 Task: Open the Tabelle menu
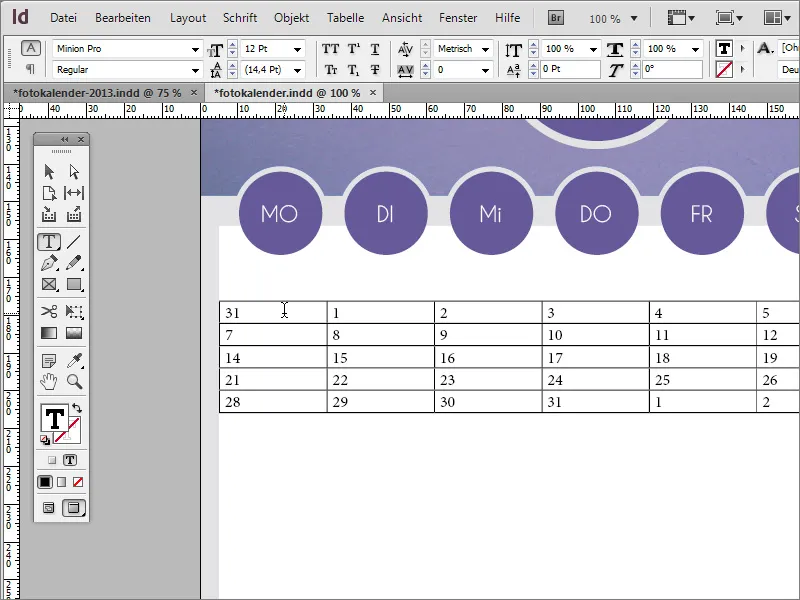(x=345, y=18)
